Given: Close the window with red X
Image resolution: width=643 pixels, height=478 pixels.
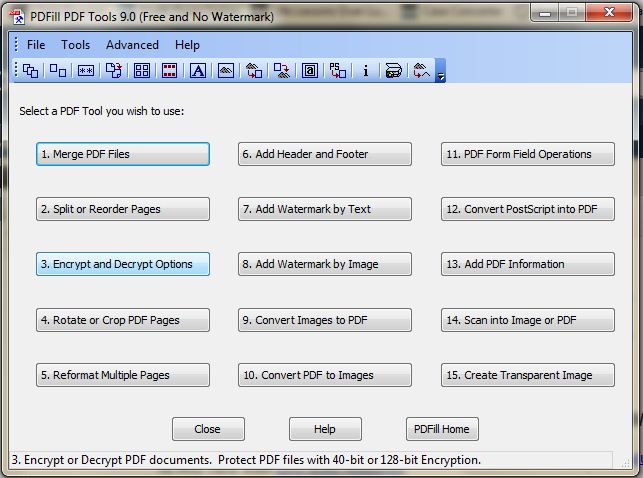Looking at the screenshot, I should [x=609, y=13].
